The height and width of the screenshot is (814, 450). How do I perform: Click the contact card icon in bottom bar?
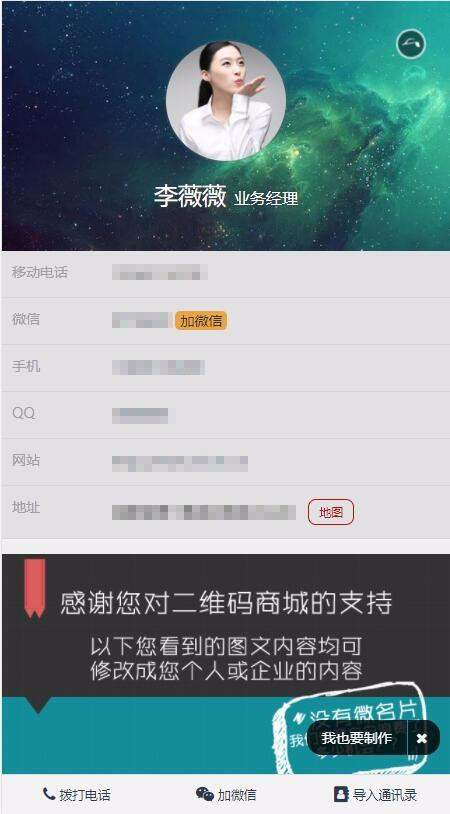340,794
